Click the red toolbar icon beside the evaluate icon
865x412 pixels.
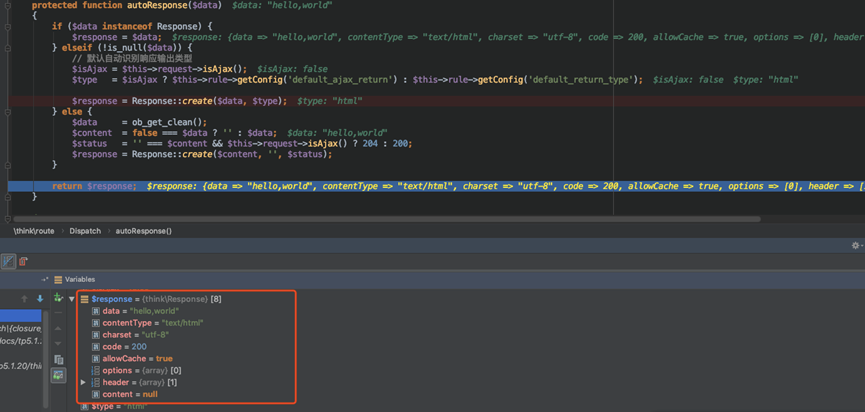tap(23, 261)
